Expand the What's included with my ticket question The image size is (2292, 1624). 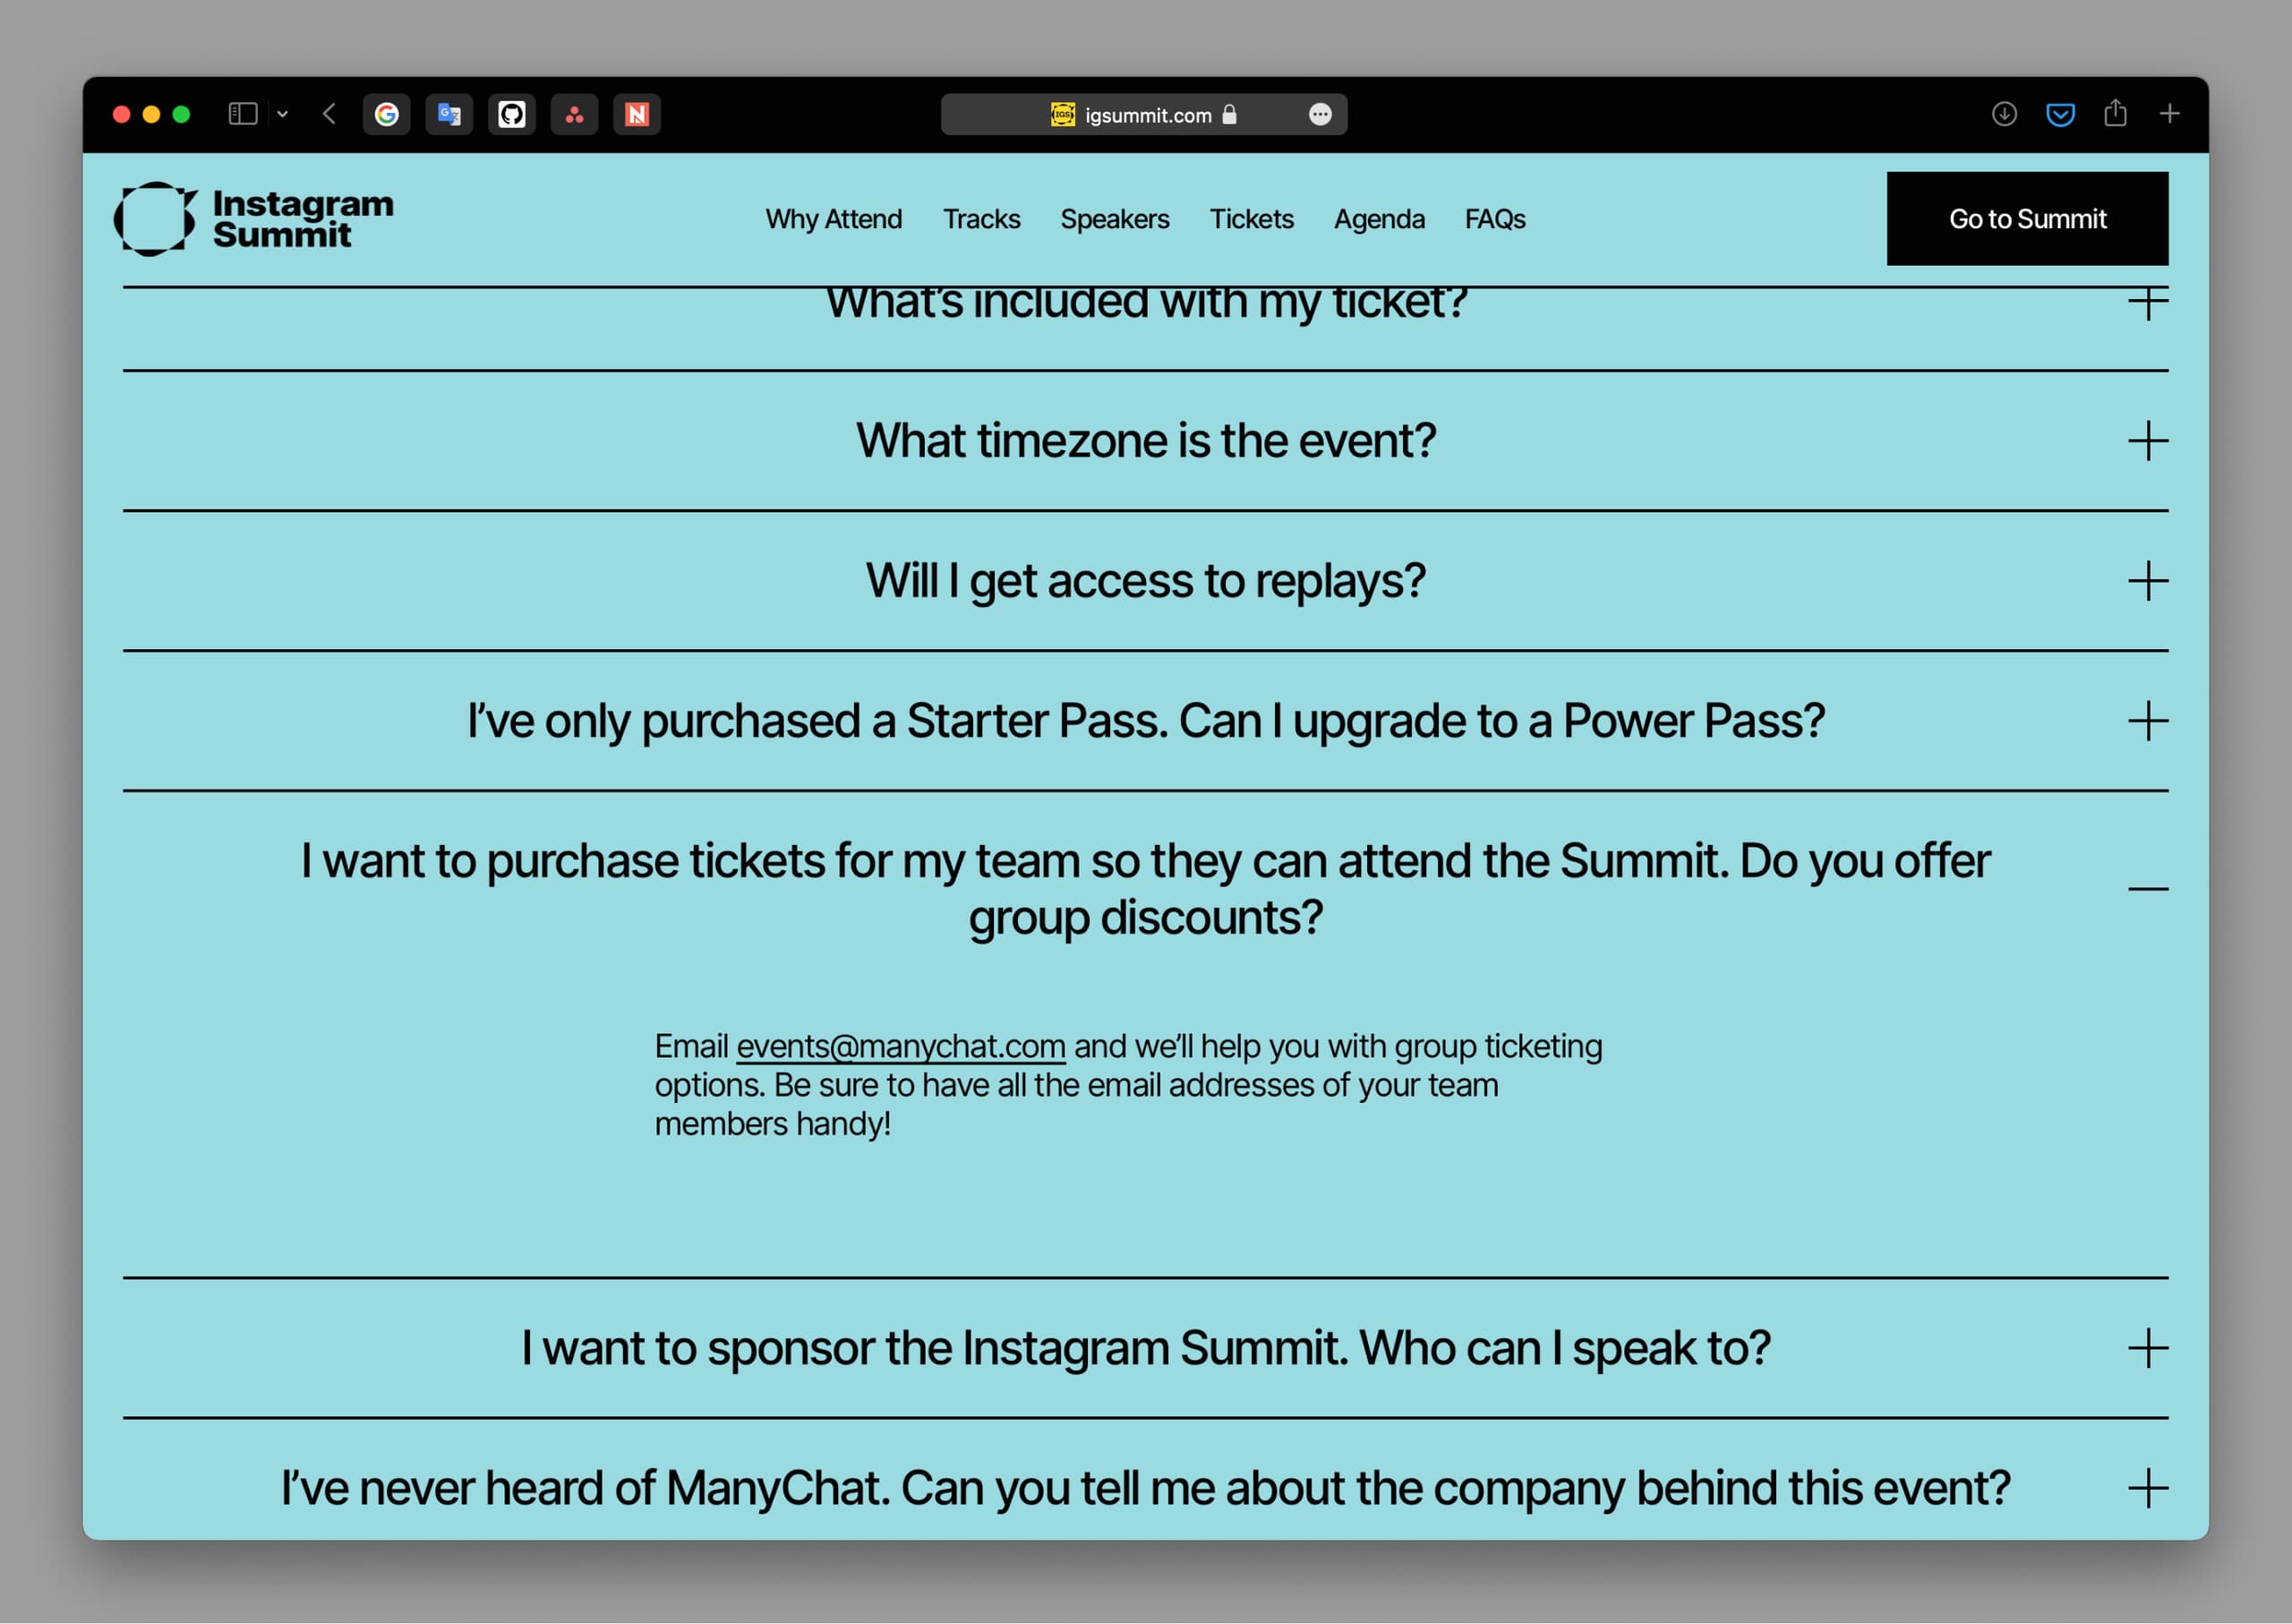coord(2148,303)
